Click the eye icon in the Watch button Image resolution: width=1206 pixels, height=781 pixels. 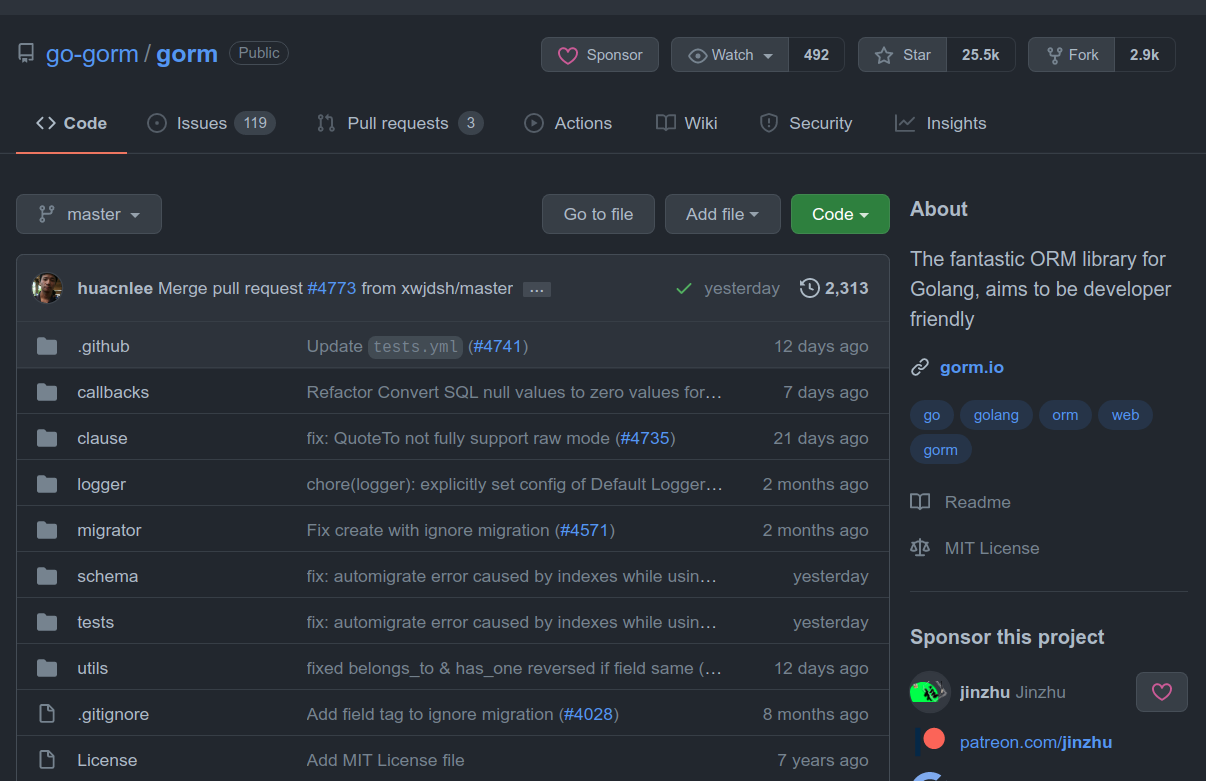(x=698, y=56)
